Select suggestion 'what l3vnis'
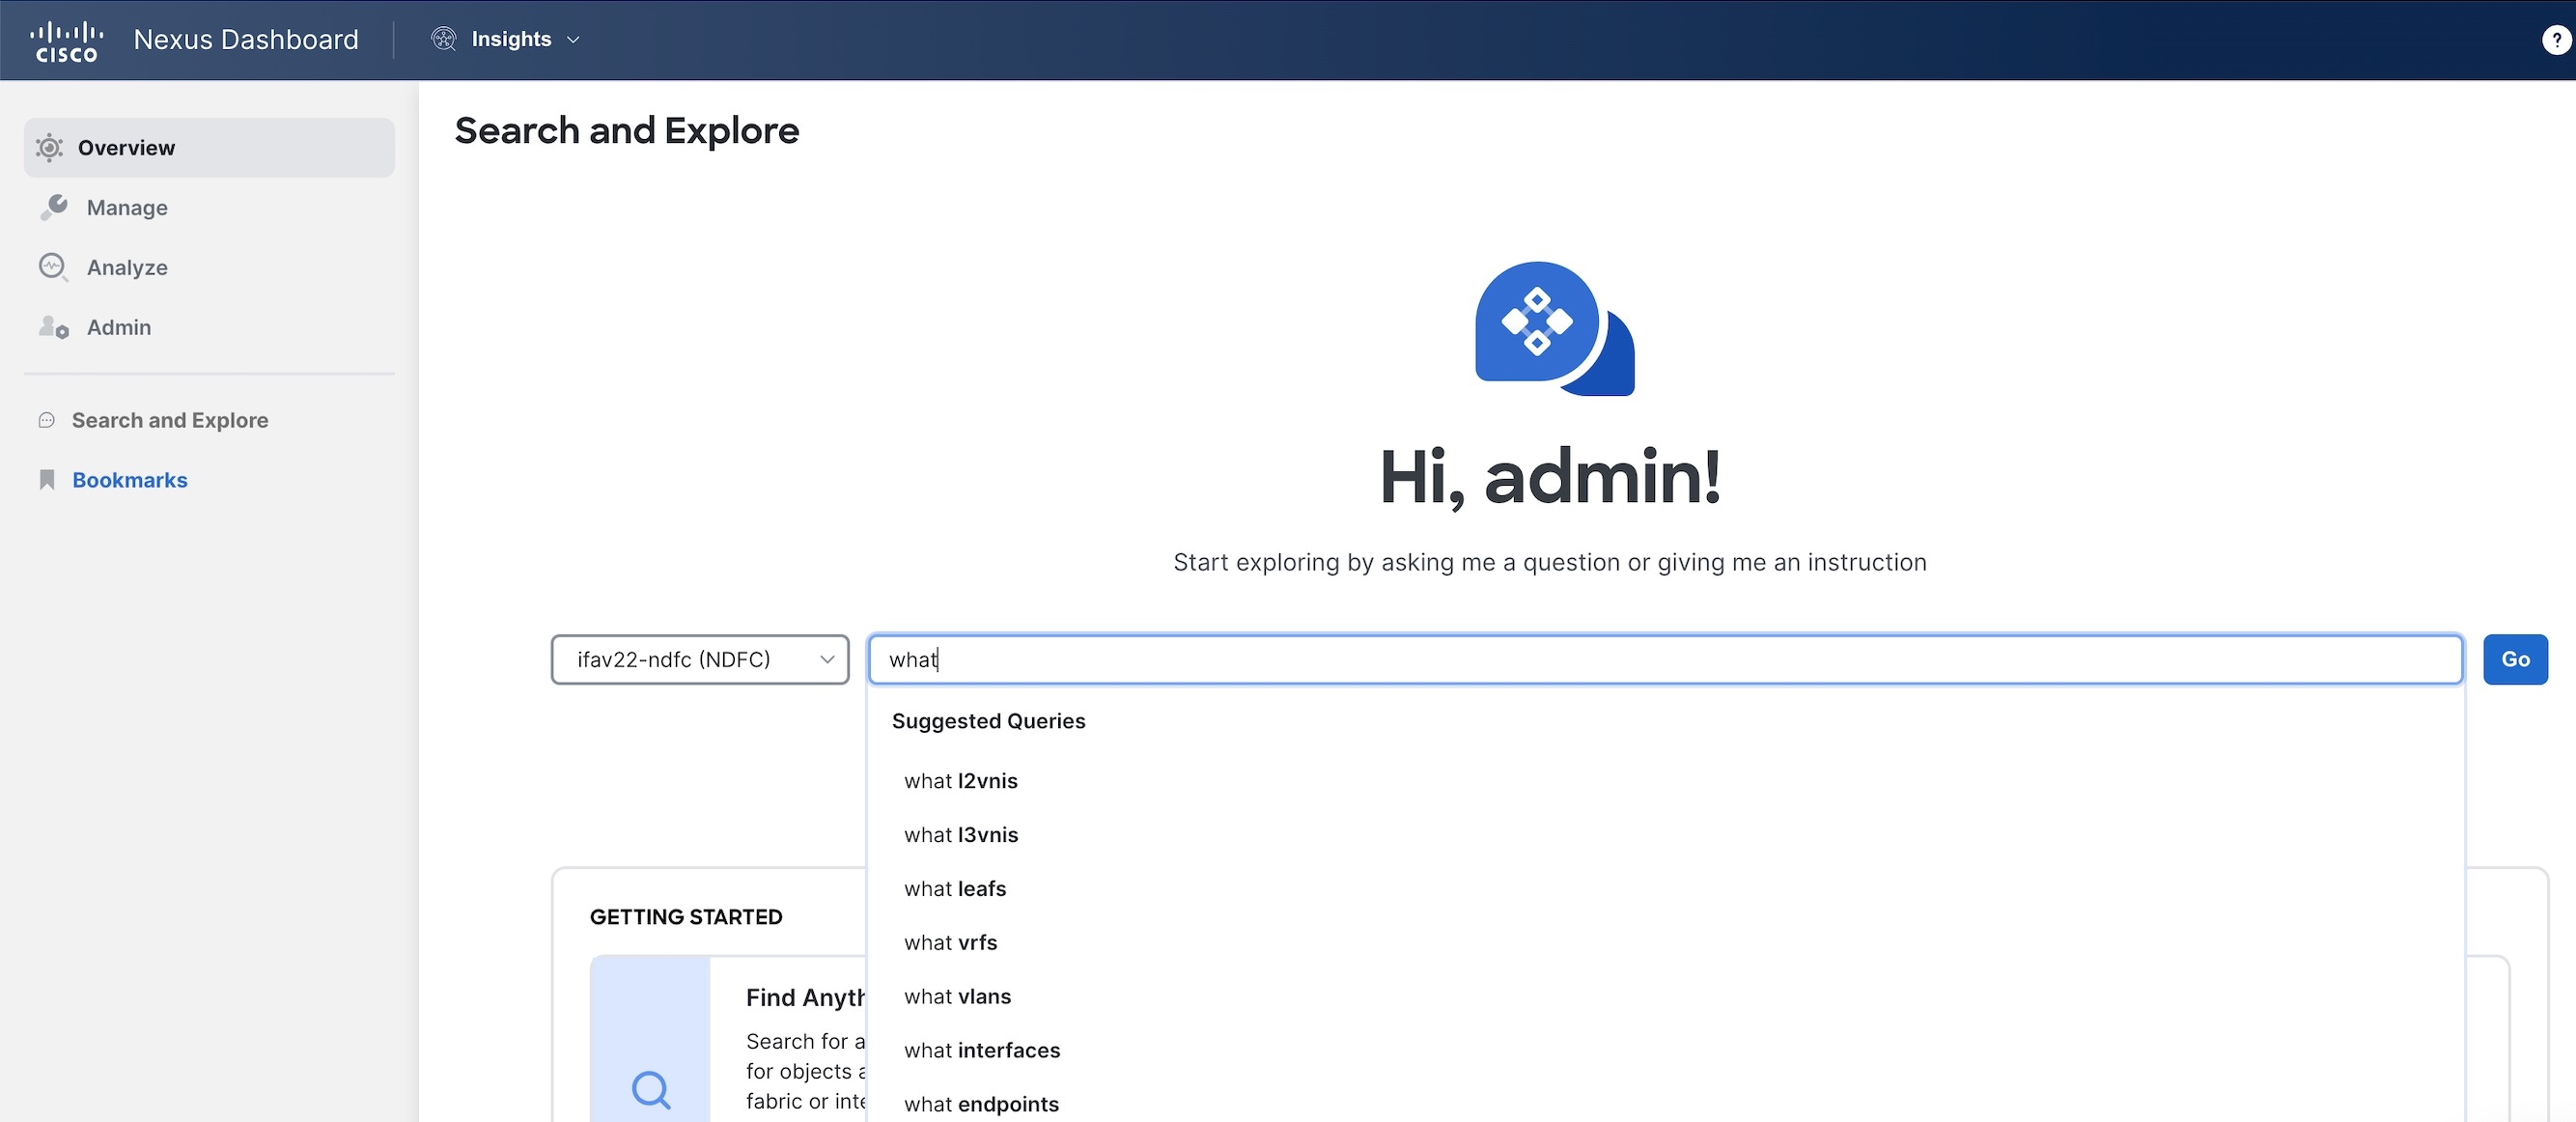The height and width of the screenshot is (1122, 2576). (x=961, y=835)
